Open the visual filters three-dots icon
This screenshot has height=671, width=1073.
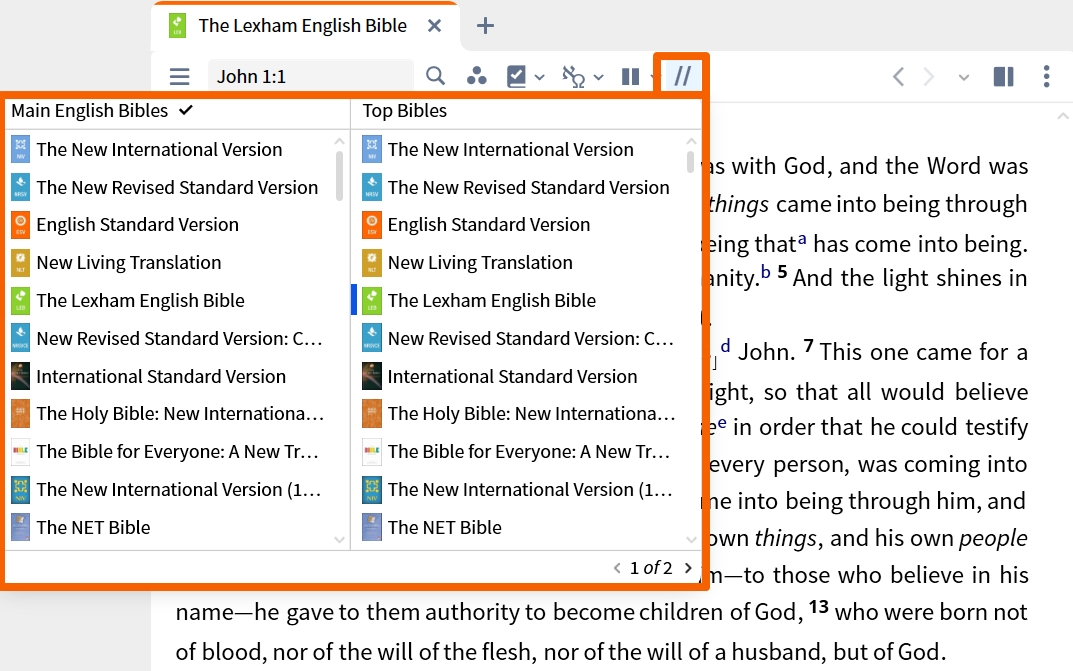tap(476, 76)
